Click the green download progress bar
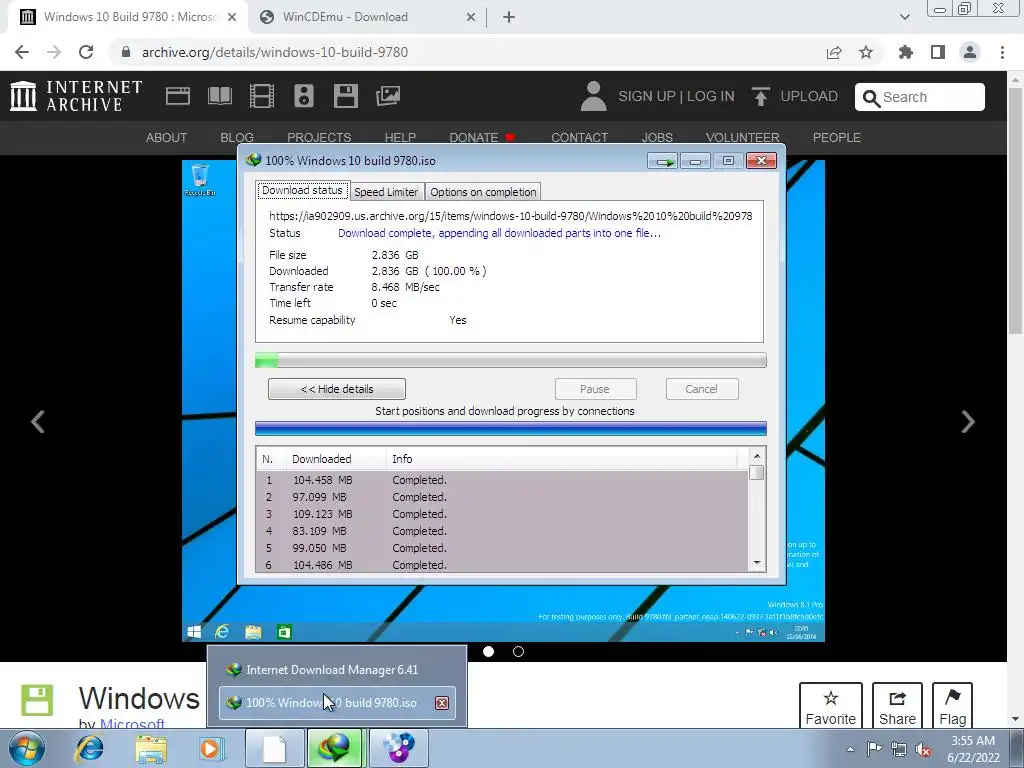1024x768 pixels. [511, 360]
